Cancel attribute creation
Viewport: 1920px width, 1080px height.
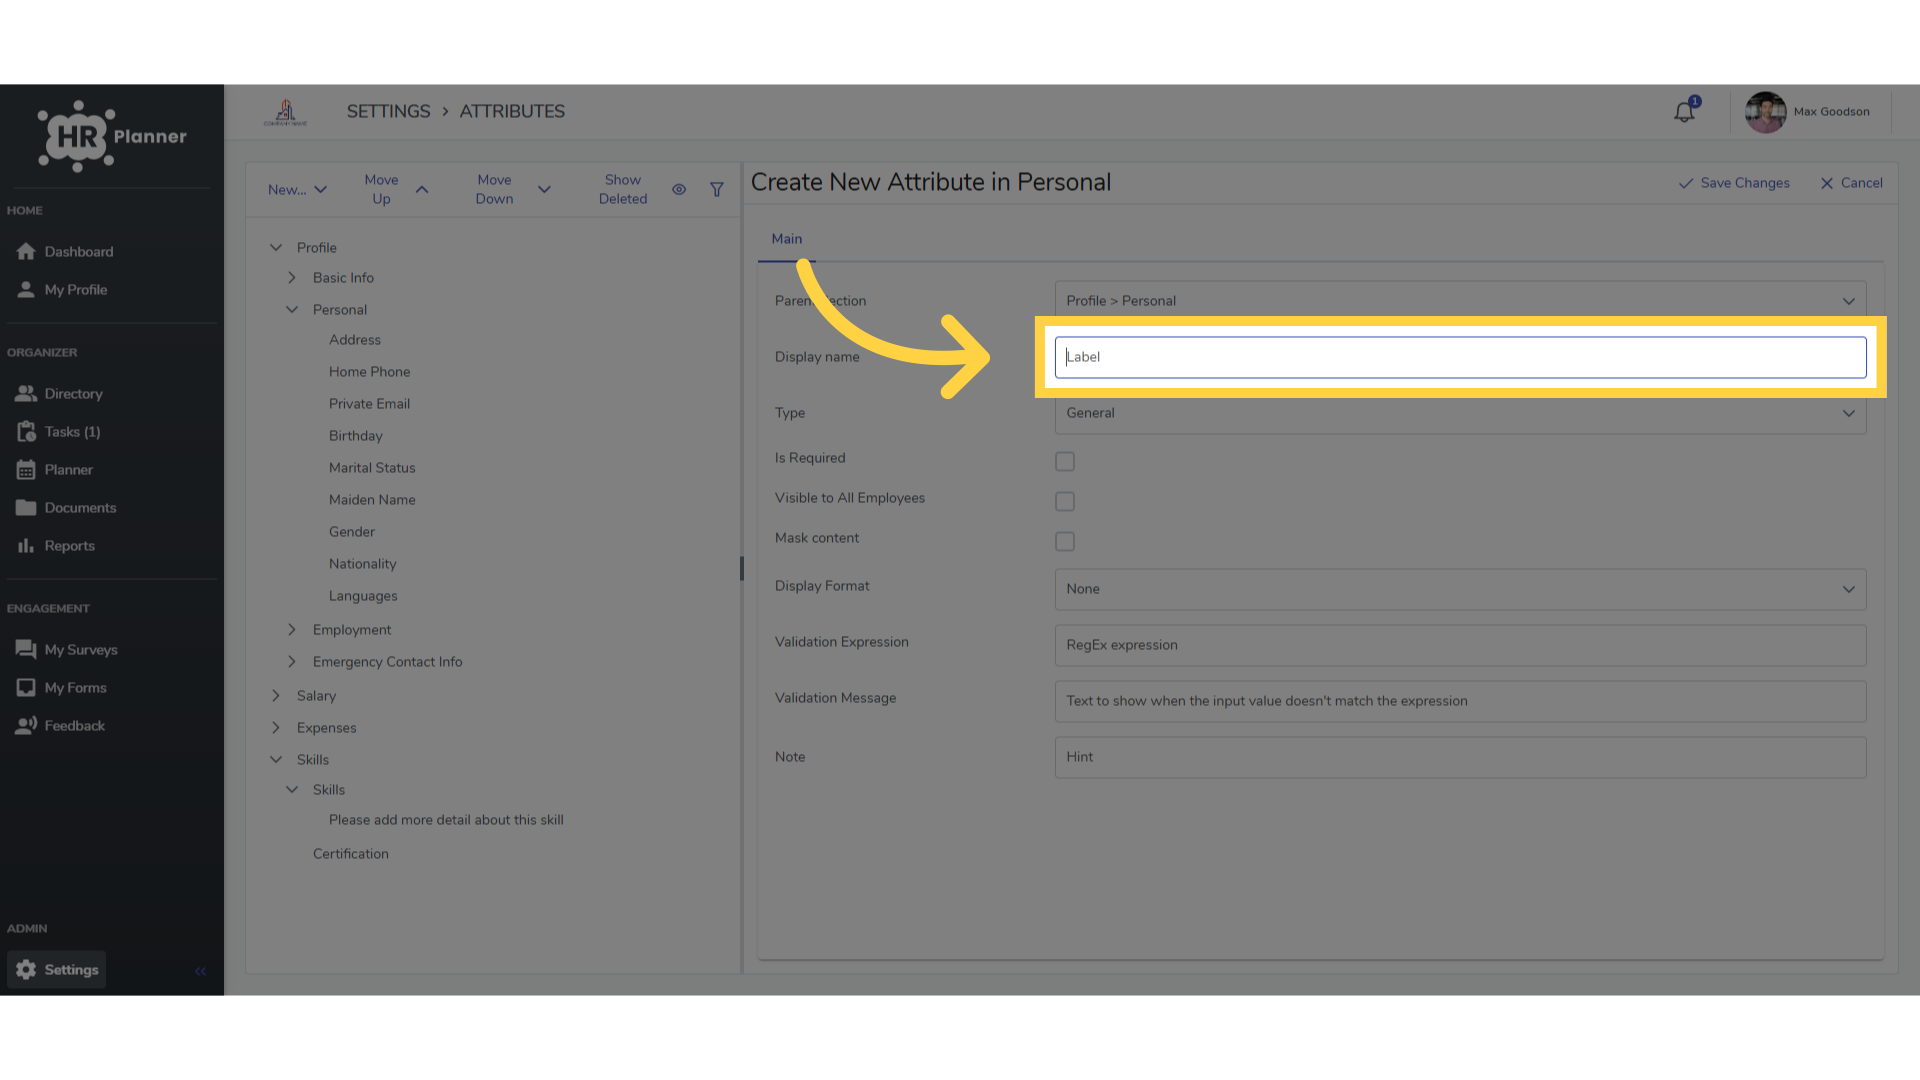point(1851,183)
